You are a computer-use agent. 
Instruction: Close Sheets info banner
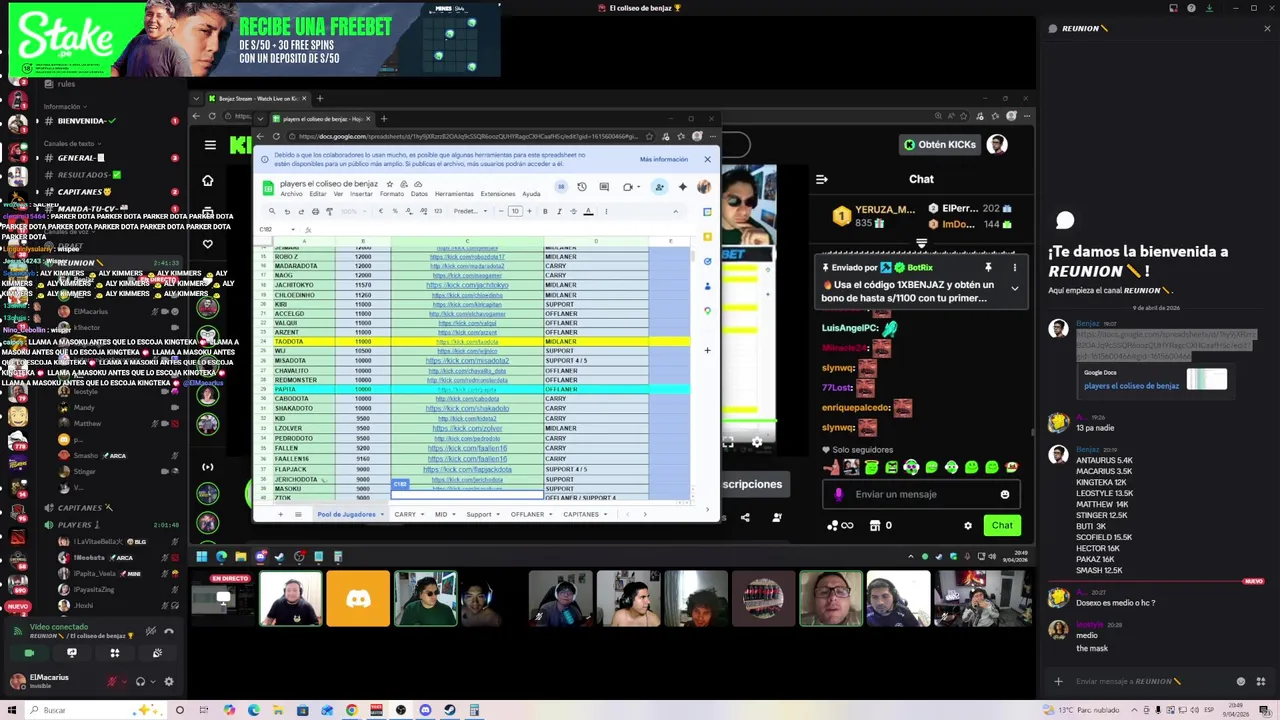707,159
